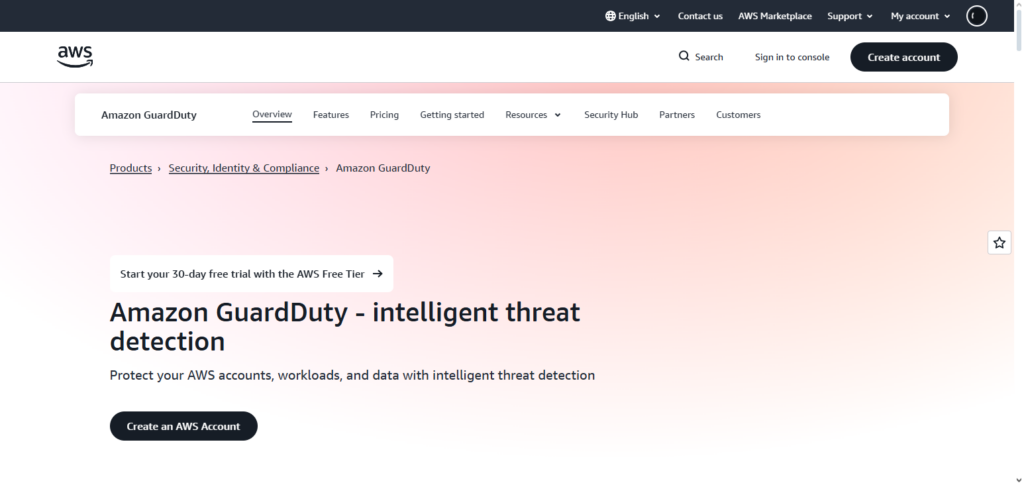The width and height of the screenshot is (1024, 485).
Task: Open the Customers tab
Action: tap(738, 114)
